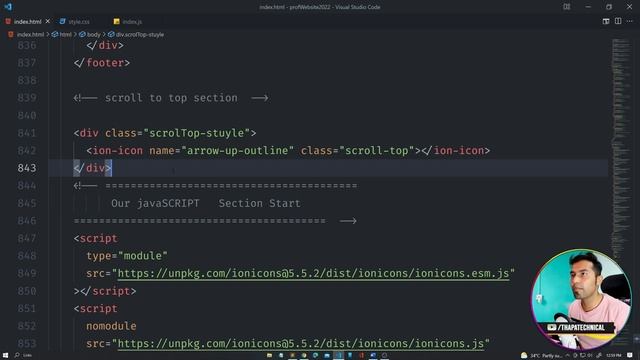This screenshot has height=360, width=640.
Task: Split the editor right
Action: point(618,21)
